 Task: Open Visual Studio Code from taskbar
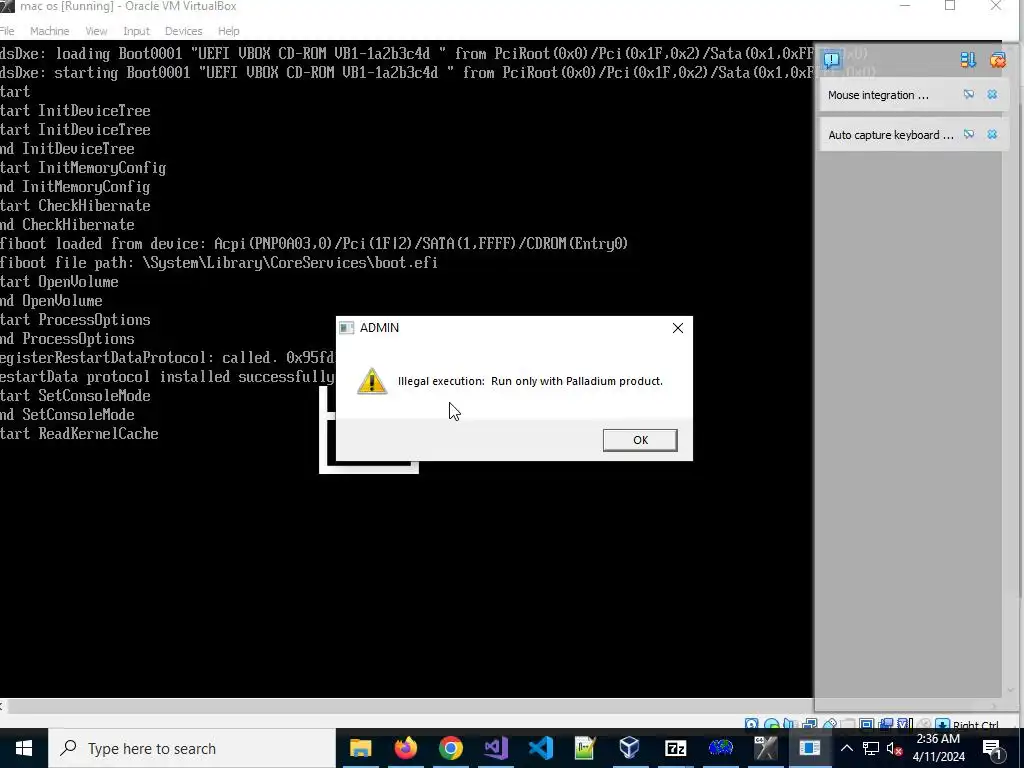point(541,748)
